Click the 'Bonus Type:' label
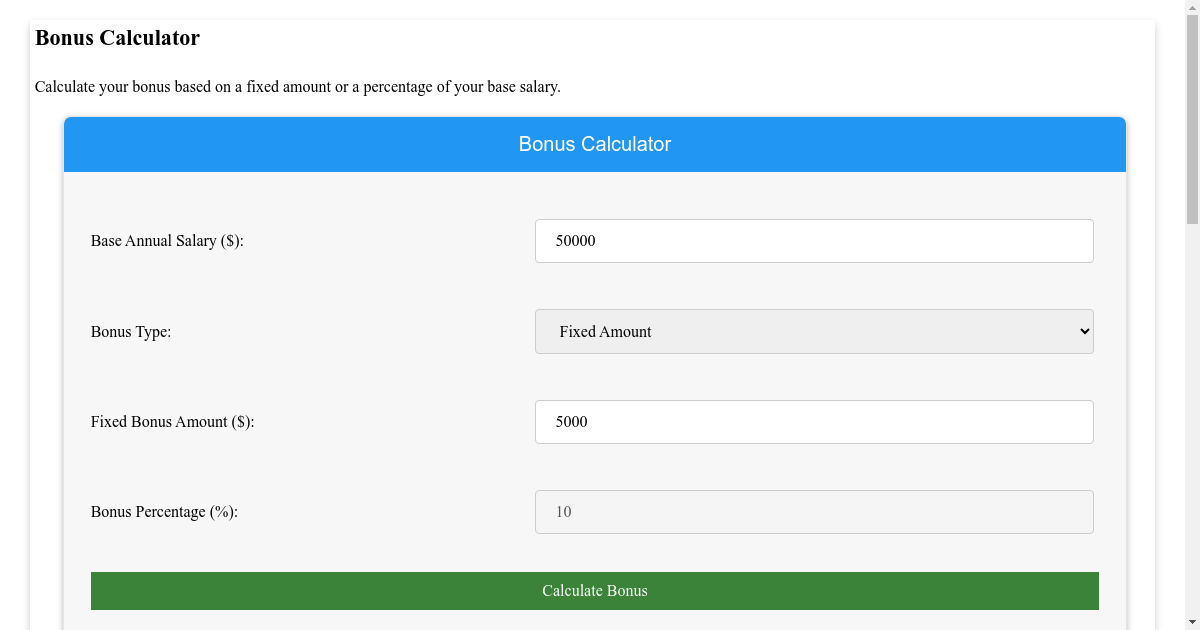 tap(130, 331)
